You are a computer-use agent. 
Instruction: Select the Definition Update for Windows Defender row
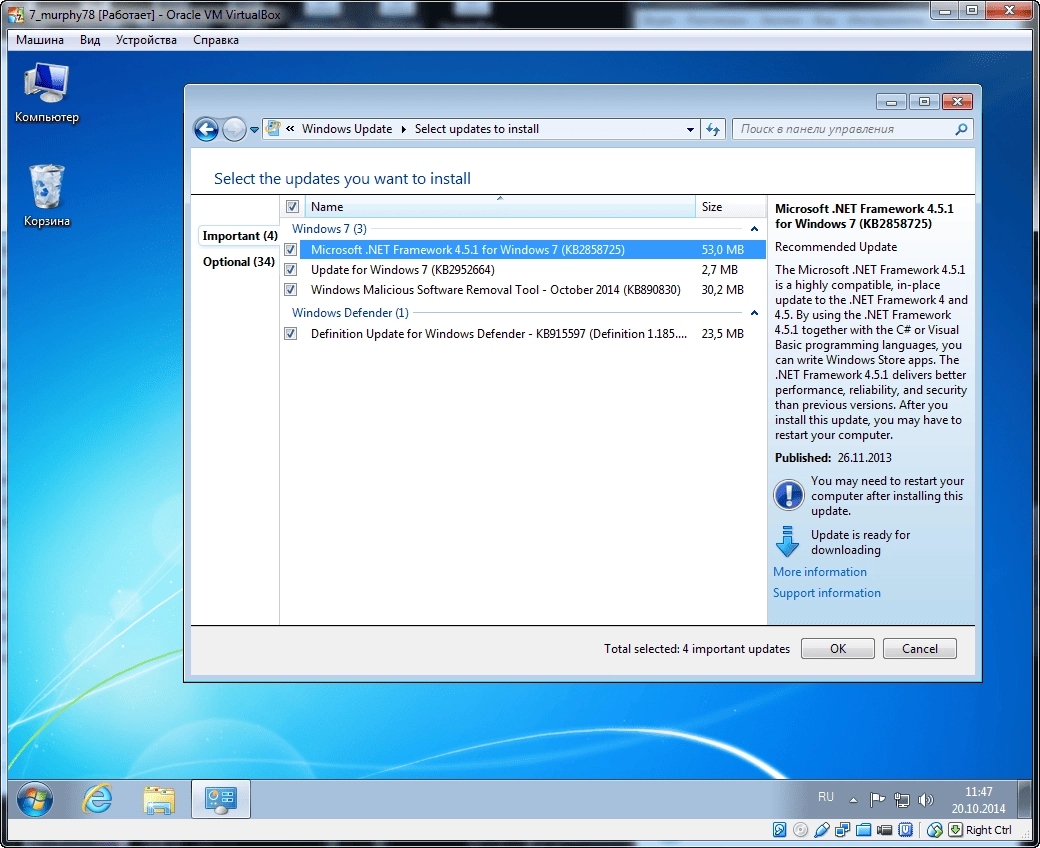tap(523, 333)
